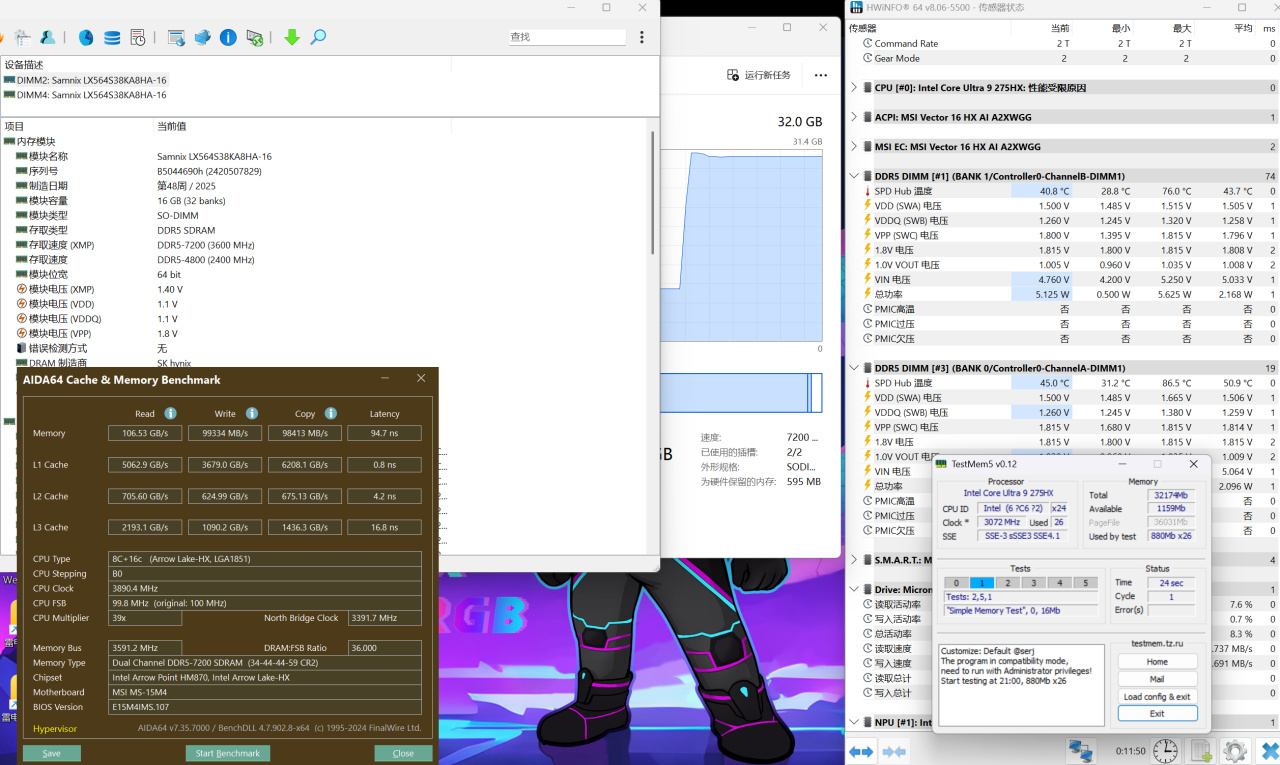Collapse the DDR5 DIMM [#1] sensor group

pos(853,176)
